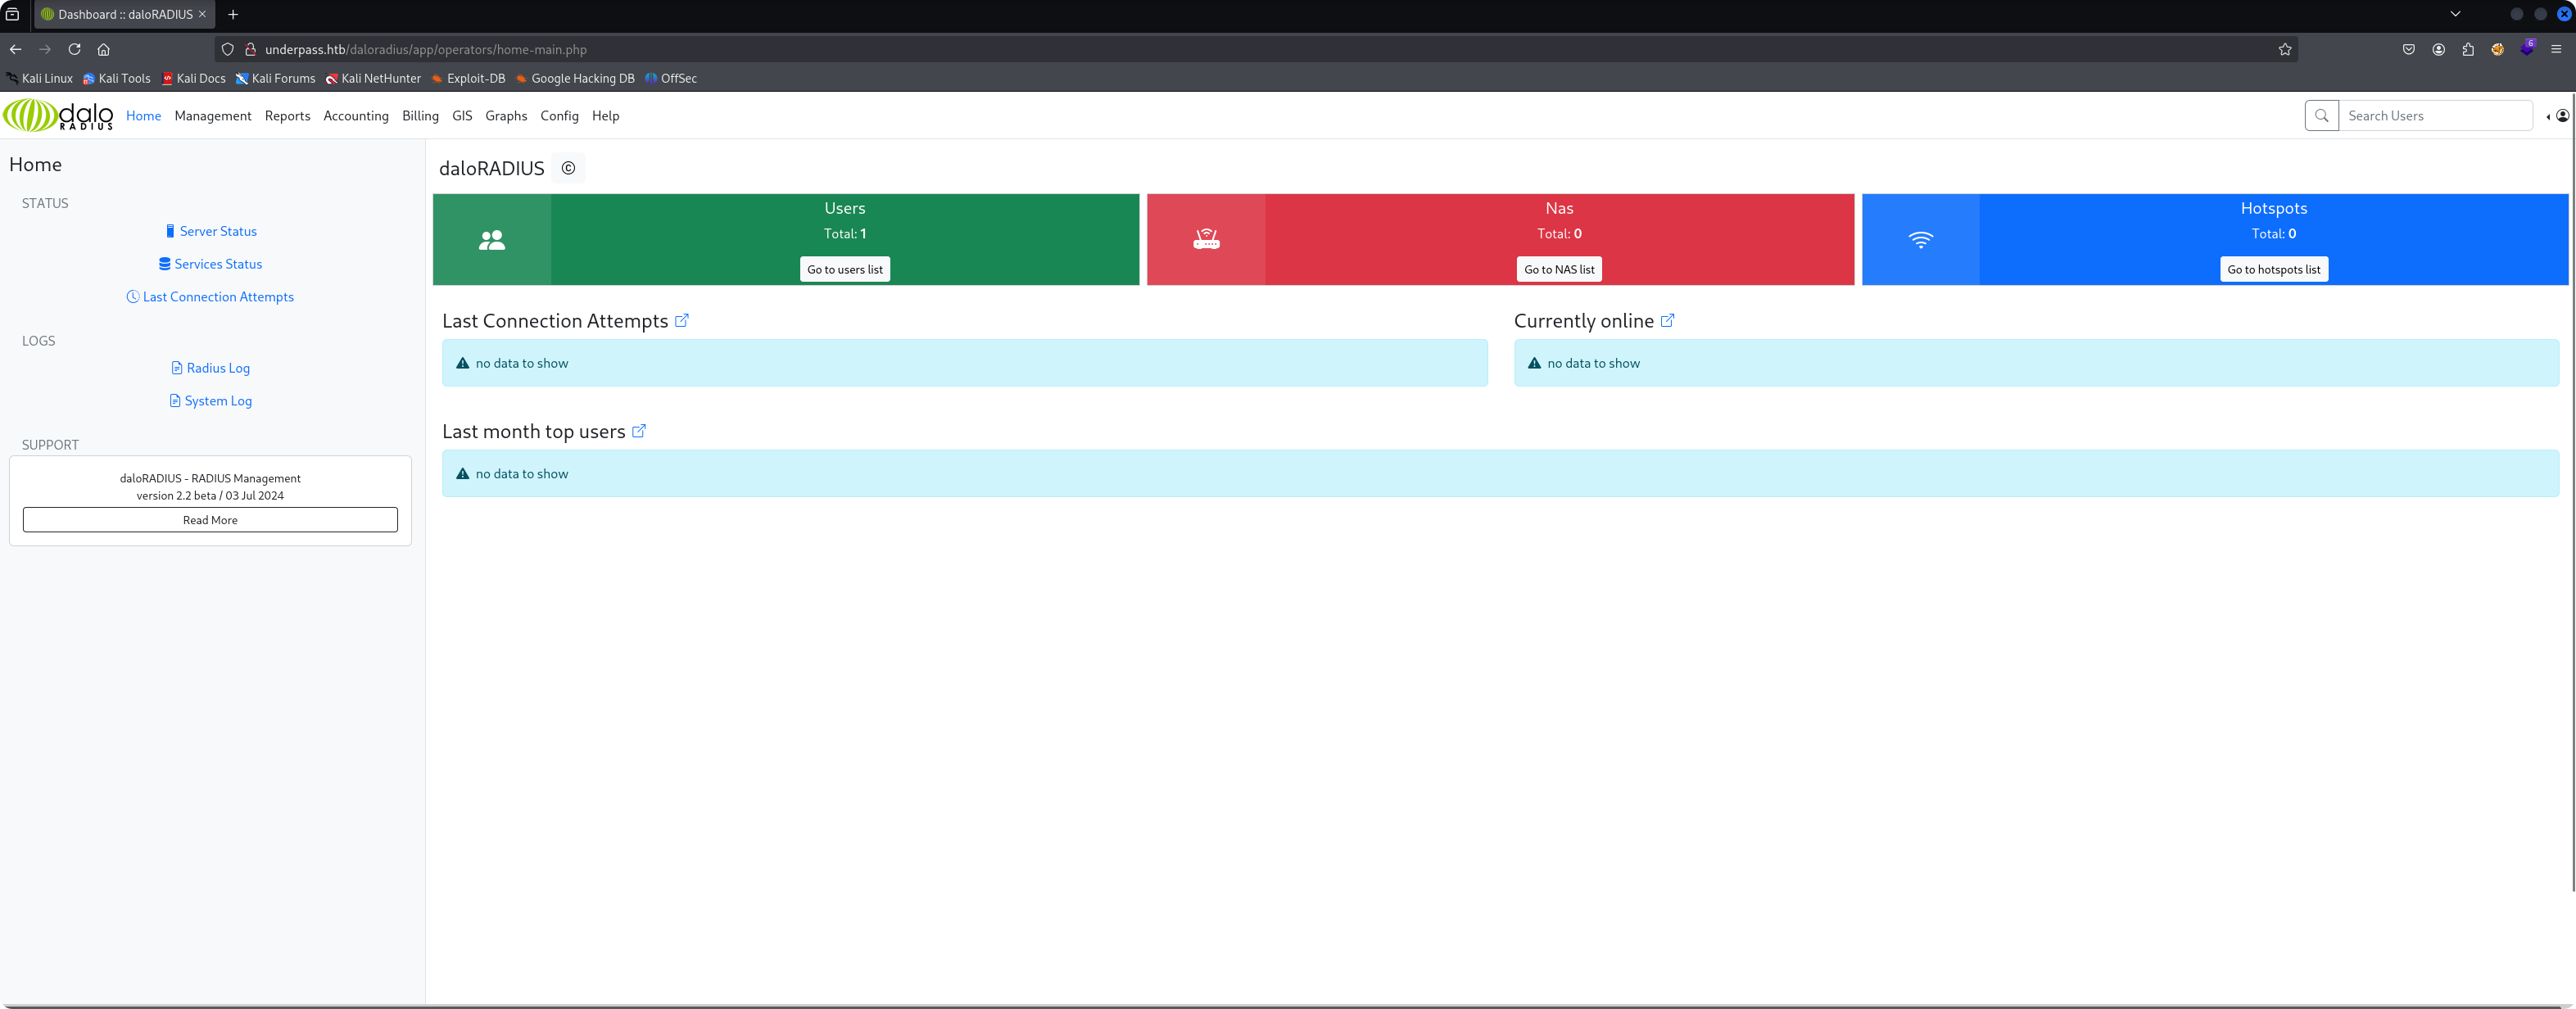
Task: Bookmark page with the star icon
Action: coord(2284,49)
